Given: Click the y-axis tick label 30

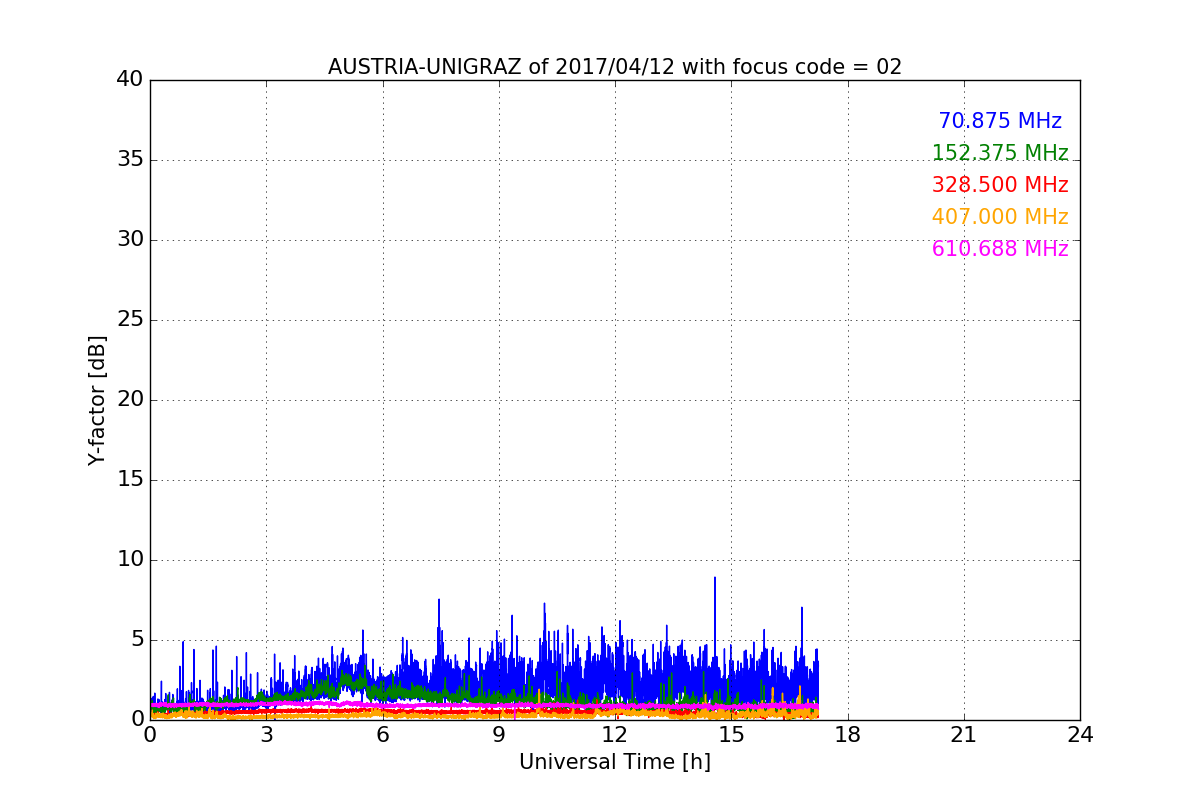Looking at the screenshot, I should [x=130, y=240].
